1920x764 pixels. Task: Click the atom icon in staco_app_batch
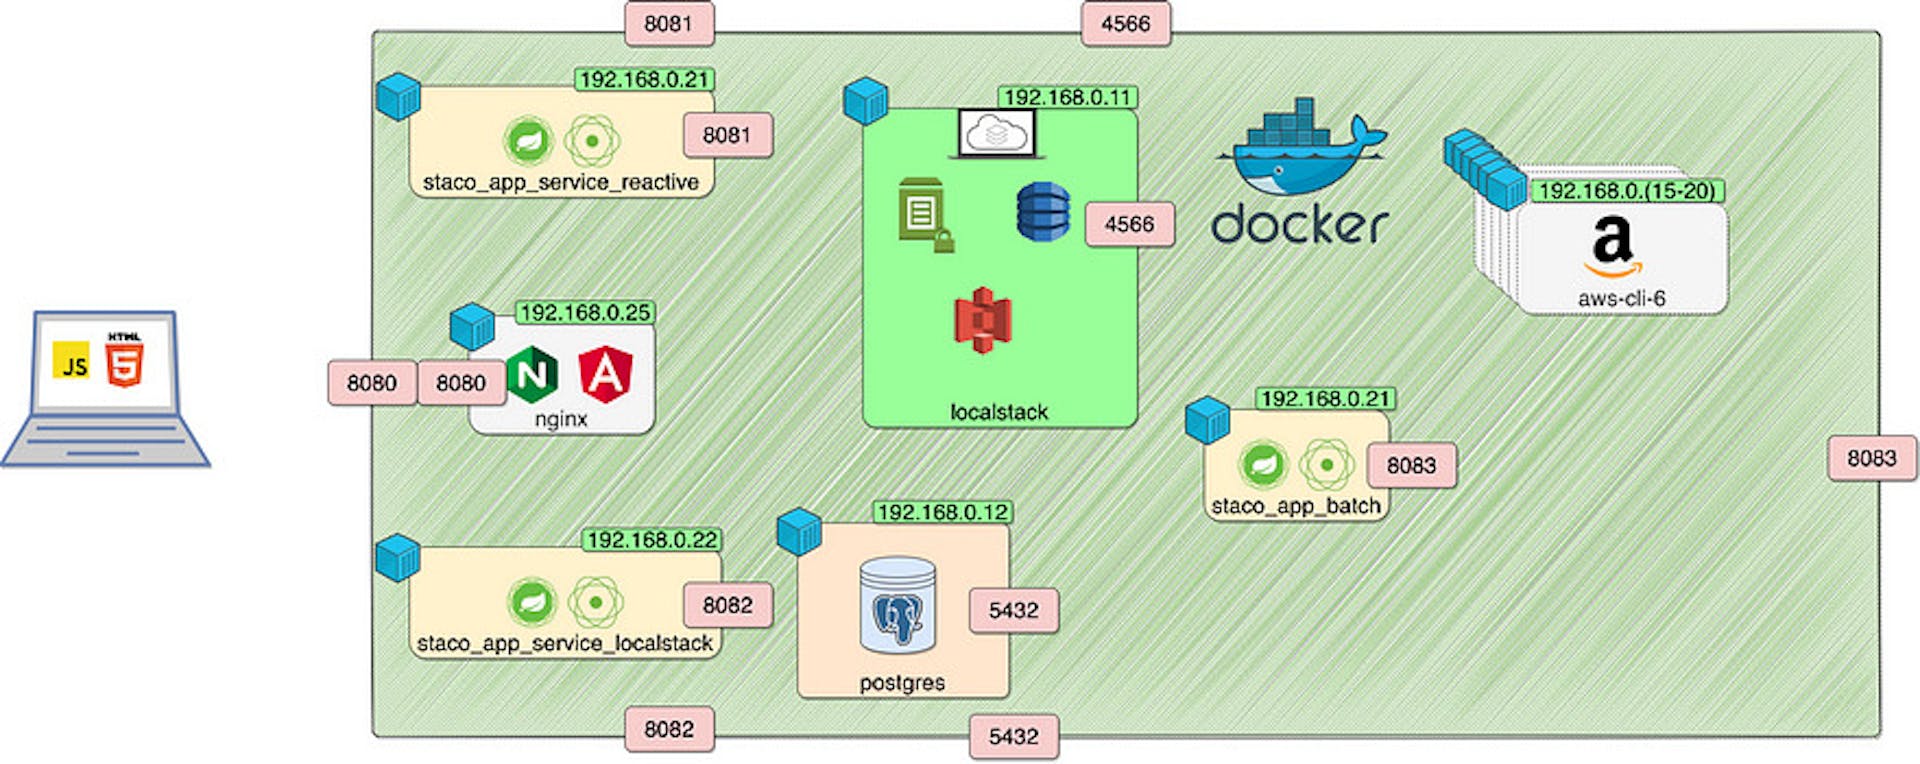pyautogui.click(x=1327, y=465)
